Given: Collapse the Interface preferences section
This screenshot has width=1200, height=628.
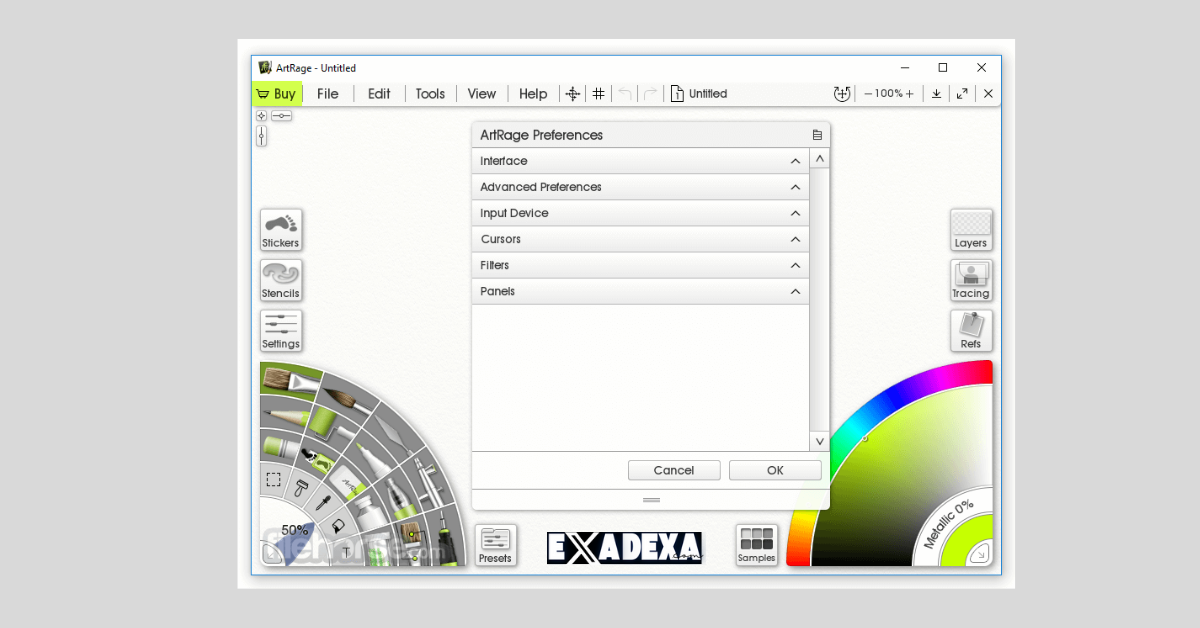Looking at the screenshot, I should coord(795,160).
